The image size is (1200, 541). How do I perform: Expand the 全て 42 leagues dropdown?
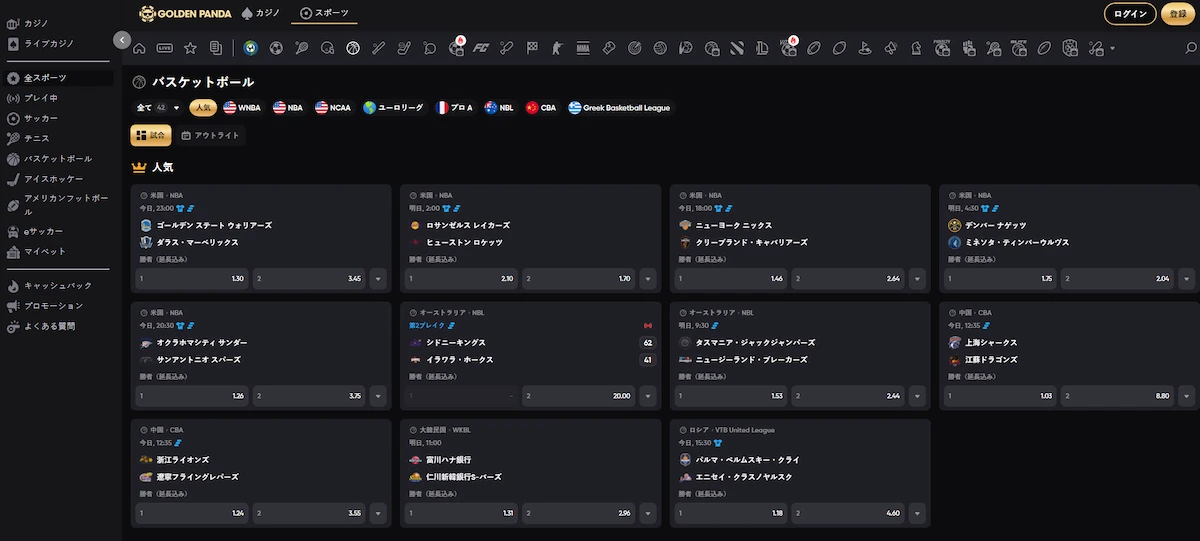pos(158,107)
